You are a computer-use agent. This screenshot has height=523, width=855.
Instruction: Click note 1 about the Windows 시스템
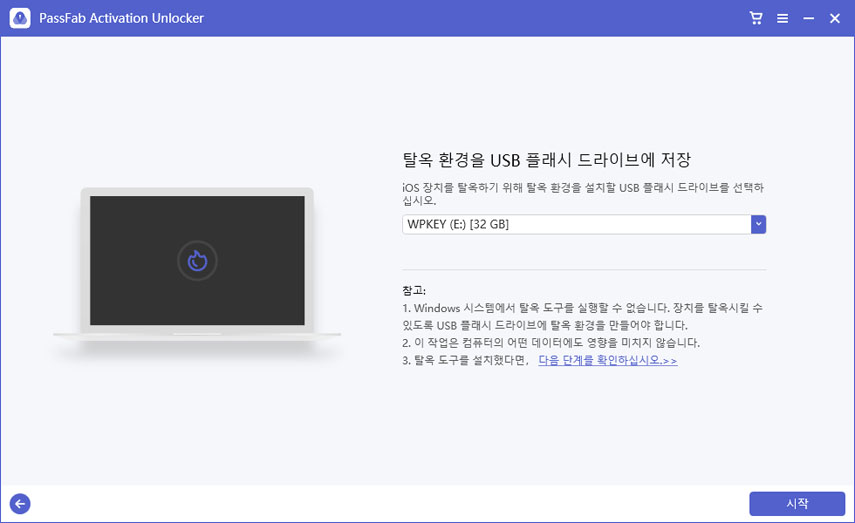[x=583, y=316]
